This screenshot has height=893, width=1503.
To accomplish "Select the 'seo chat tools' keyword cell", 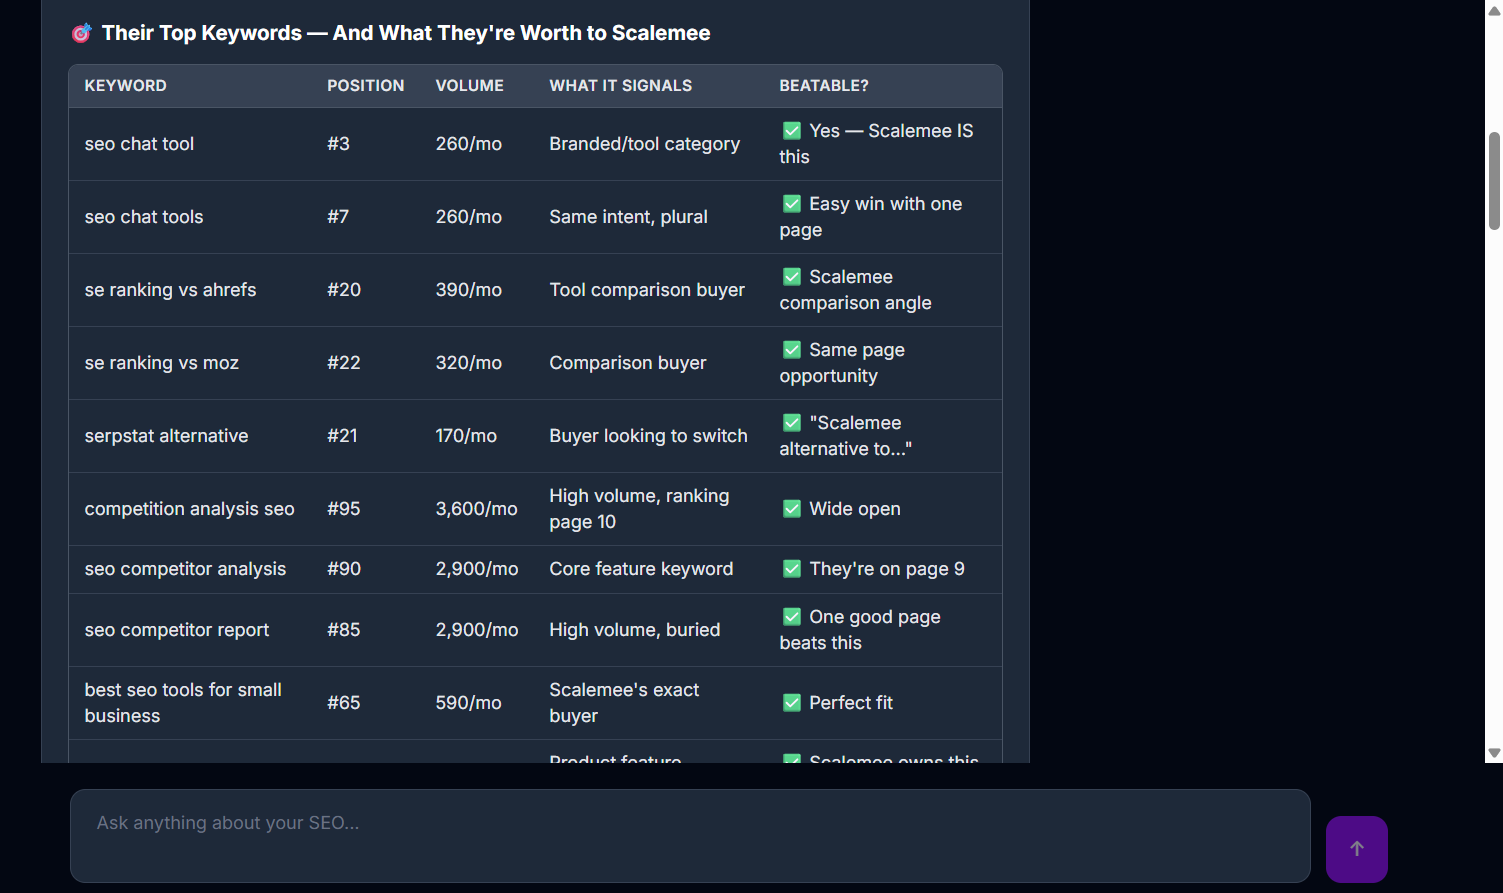I will coord(144,217).
